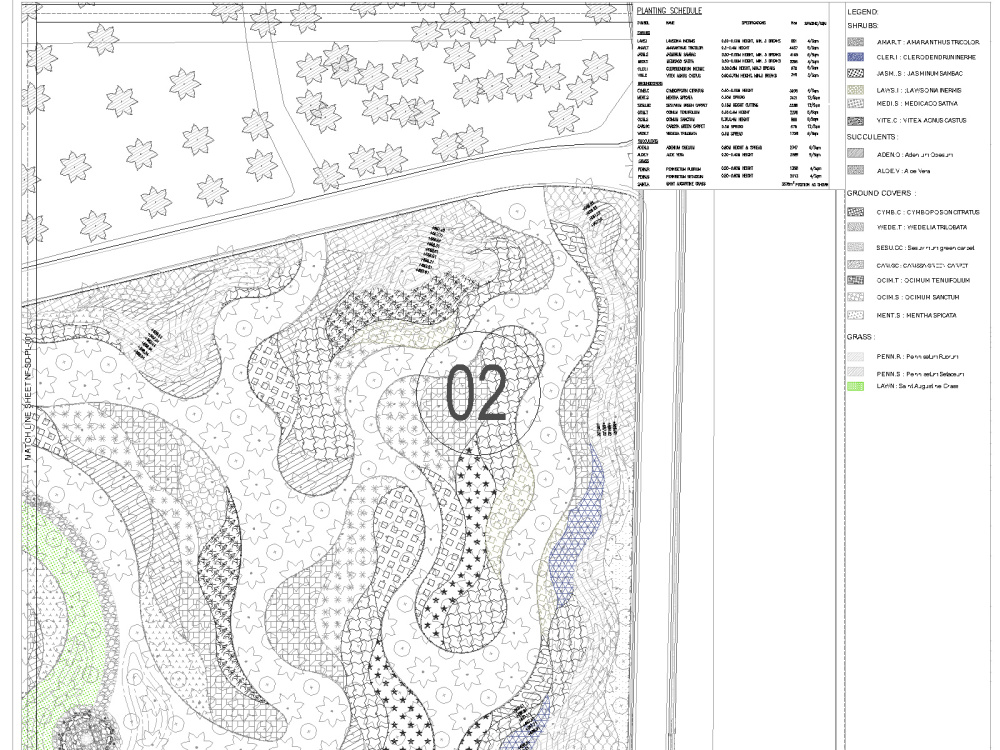Viewport: 1000px width, 750px height.
Task: Click the 'VITE.C : VITEX AGNUS CASTUS' label
Action: pos(922,121)
